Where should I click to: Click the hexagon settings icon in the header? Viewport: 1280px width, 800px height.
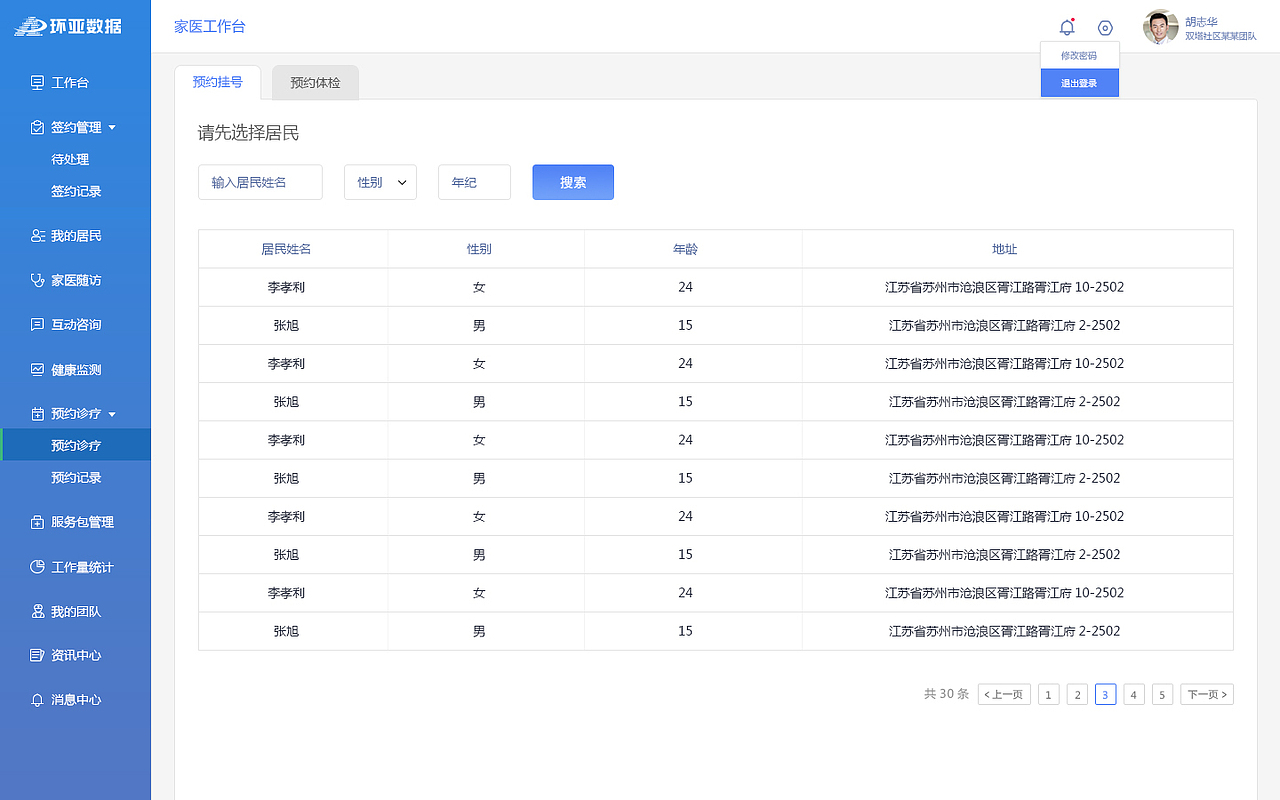click(1105, 28)
